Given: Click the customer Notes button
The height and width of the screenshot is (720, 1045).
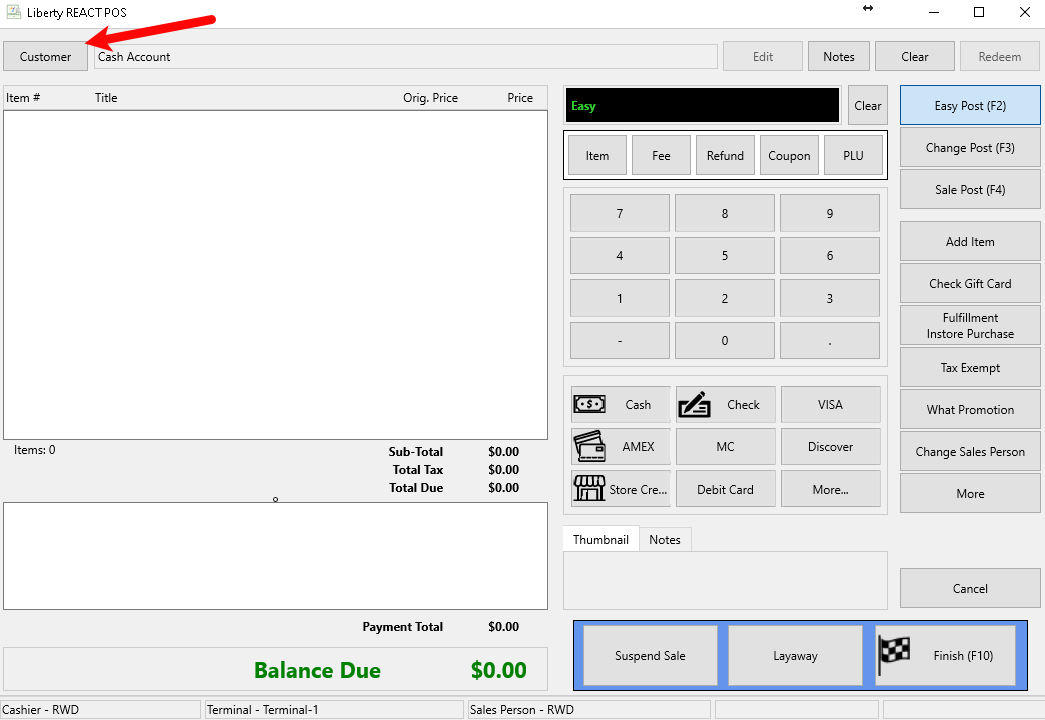Looking at the screenshot, I should click(x=838, y=57).
